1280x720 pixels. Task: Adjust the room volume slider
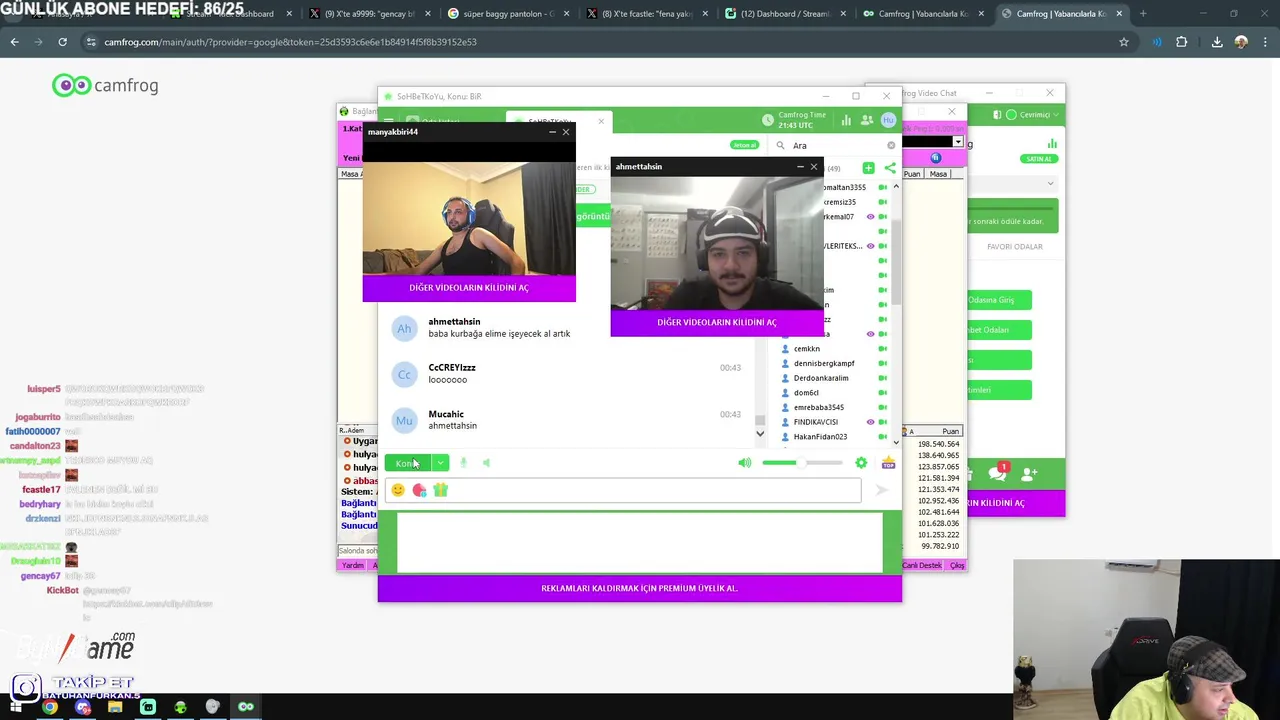pos(802,463)
